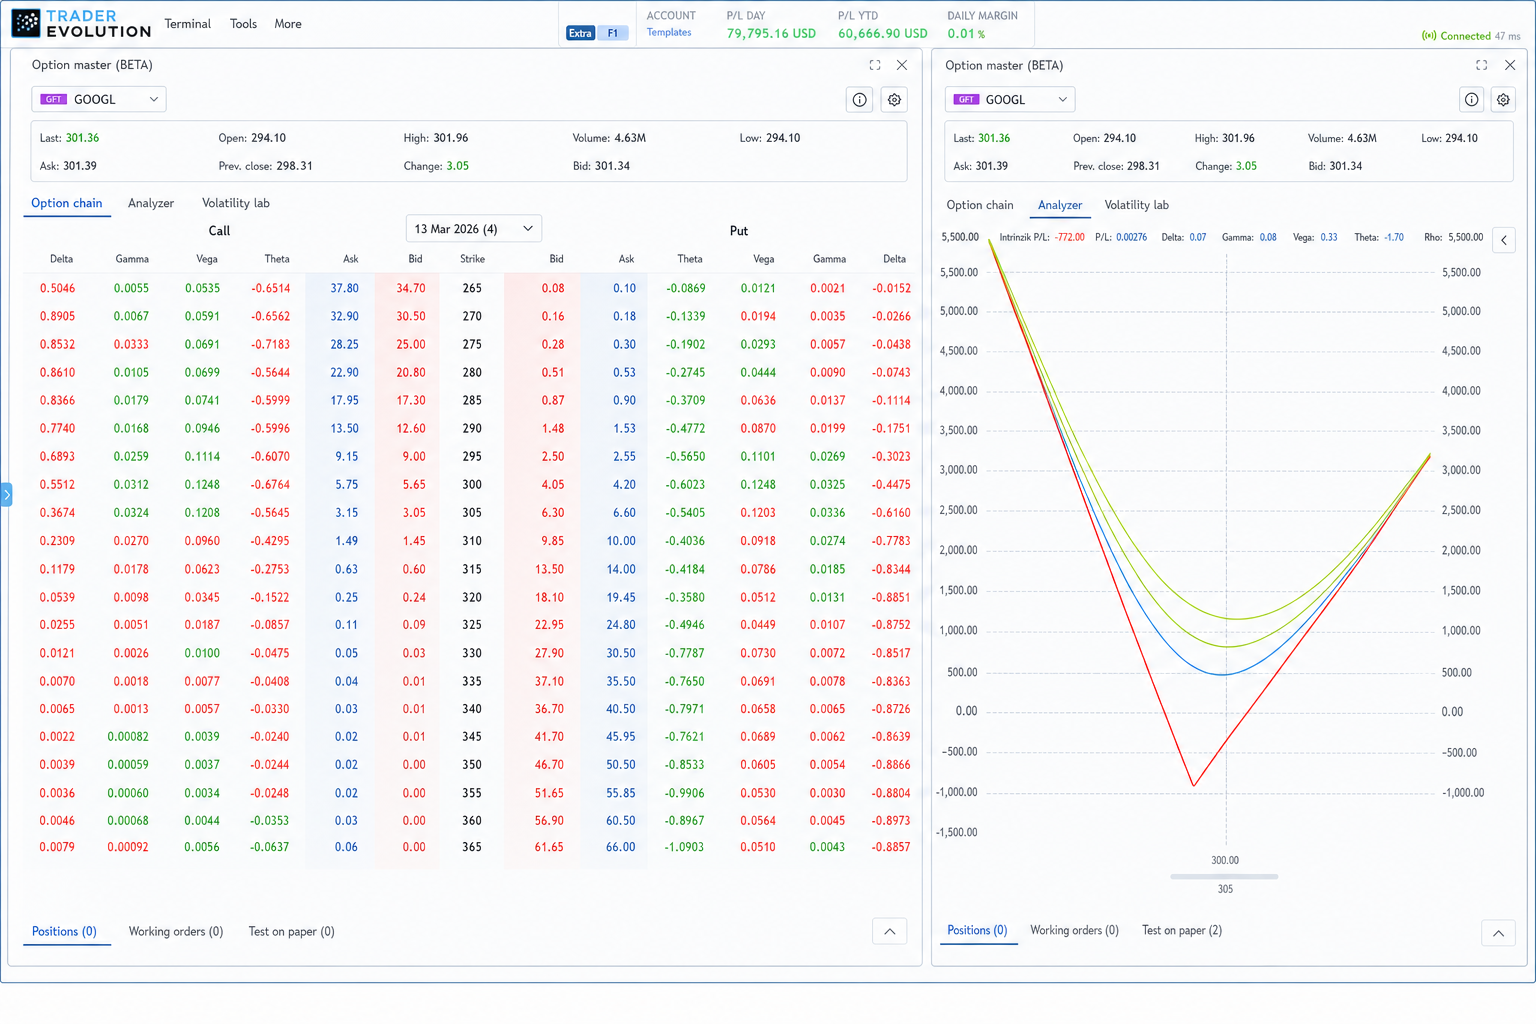1536x1024 pixels.
Task: Click put ask 66.00 at strike 365
Action: click(x=620, y=847)
